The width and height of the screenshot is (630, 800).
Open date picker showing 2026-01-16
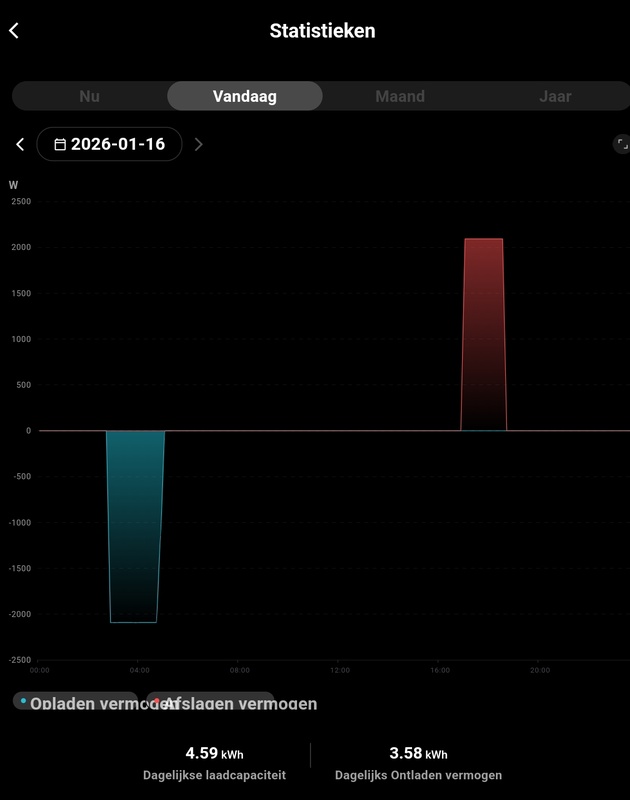pos(109,144)
